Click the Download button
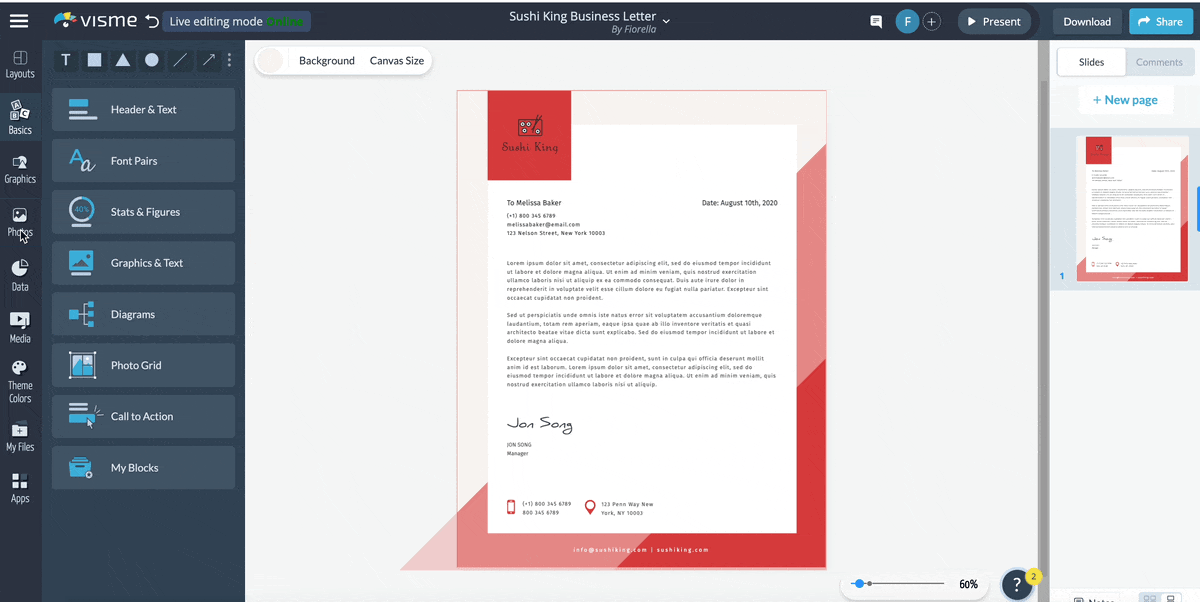Screen dimensions: 1200x602 [1086, 21]
